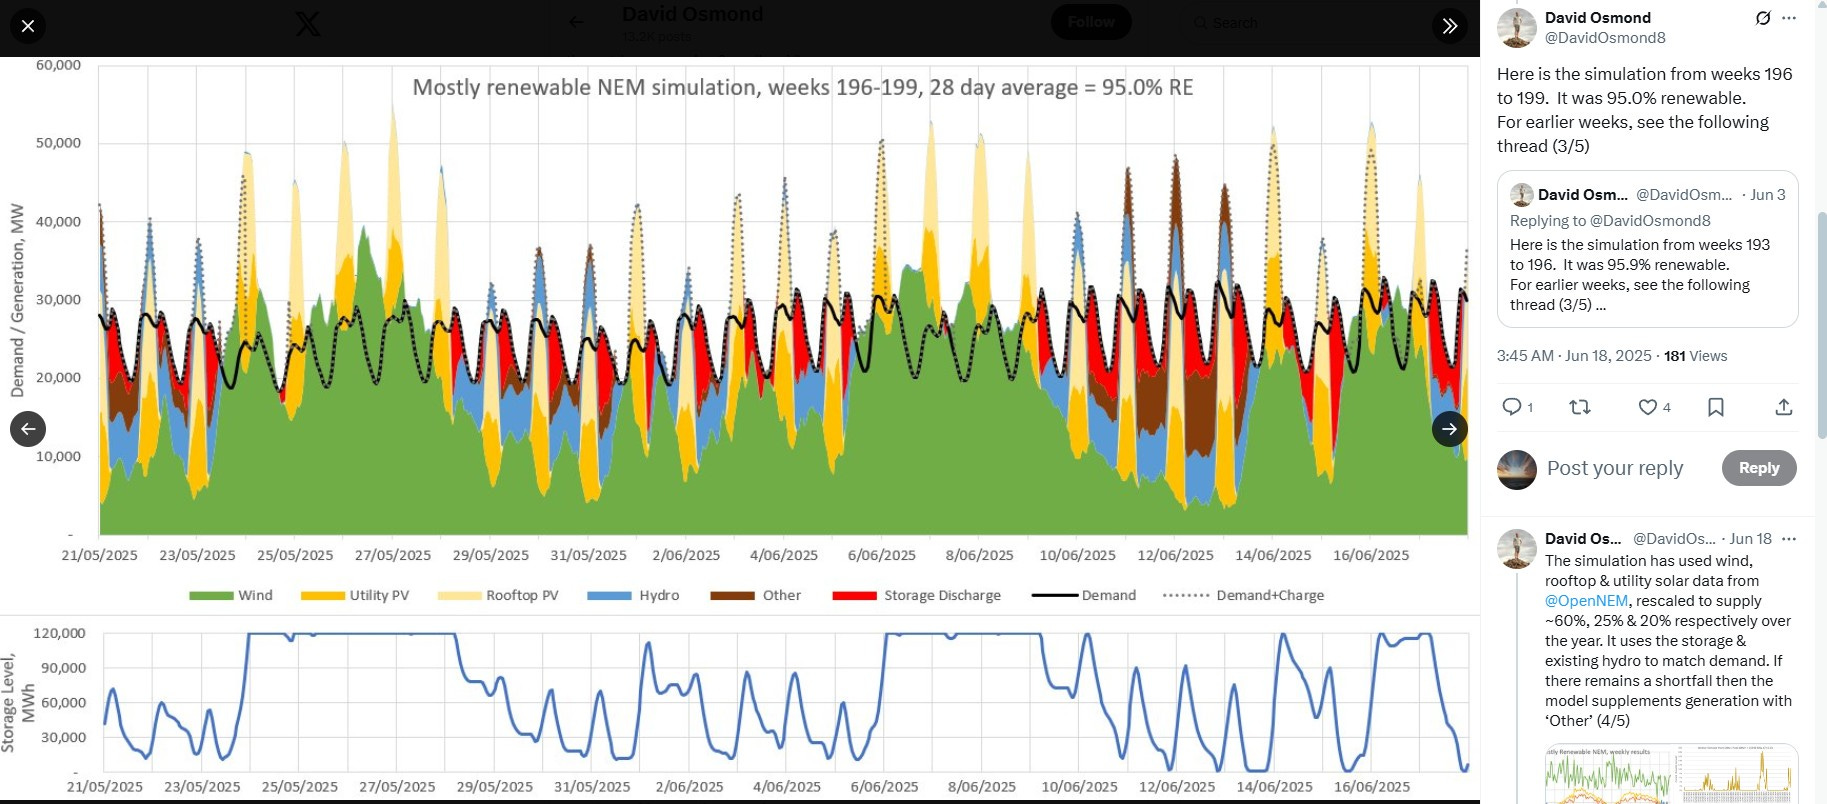The width and height of the screenshot is (1827, 804).
Task: Click the X logo in dimmed header
Action: [308, 24]
